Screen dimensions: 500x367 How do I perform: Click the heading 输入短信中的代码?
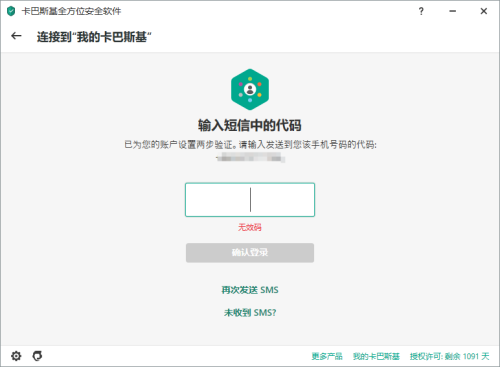click(x=250, y=125)
